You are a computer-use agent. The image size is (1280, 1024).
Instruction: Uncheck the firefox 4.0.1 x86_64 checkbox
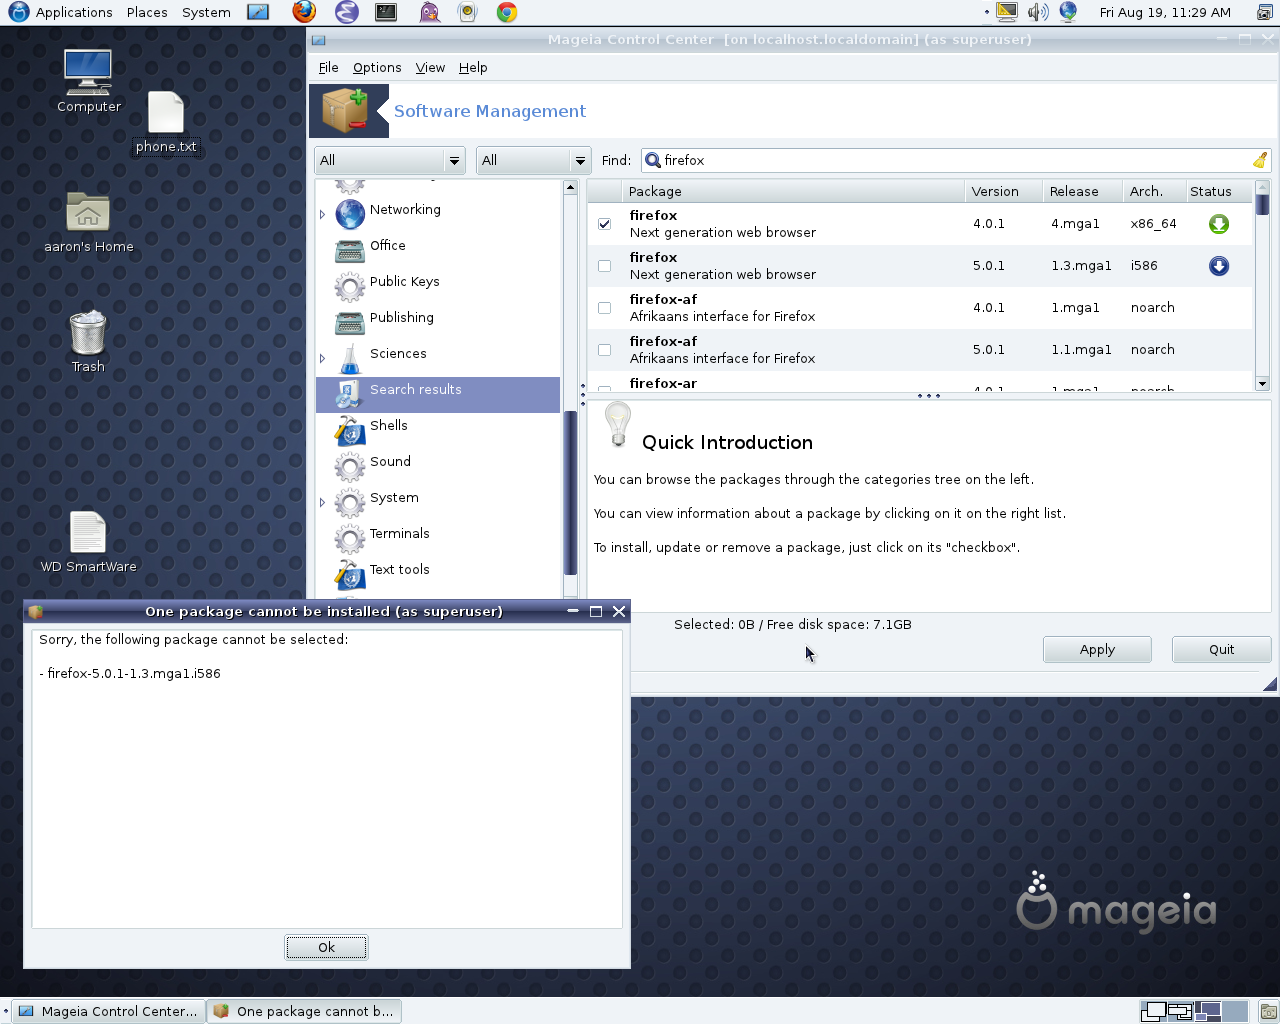click(x=604, y=224)
